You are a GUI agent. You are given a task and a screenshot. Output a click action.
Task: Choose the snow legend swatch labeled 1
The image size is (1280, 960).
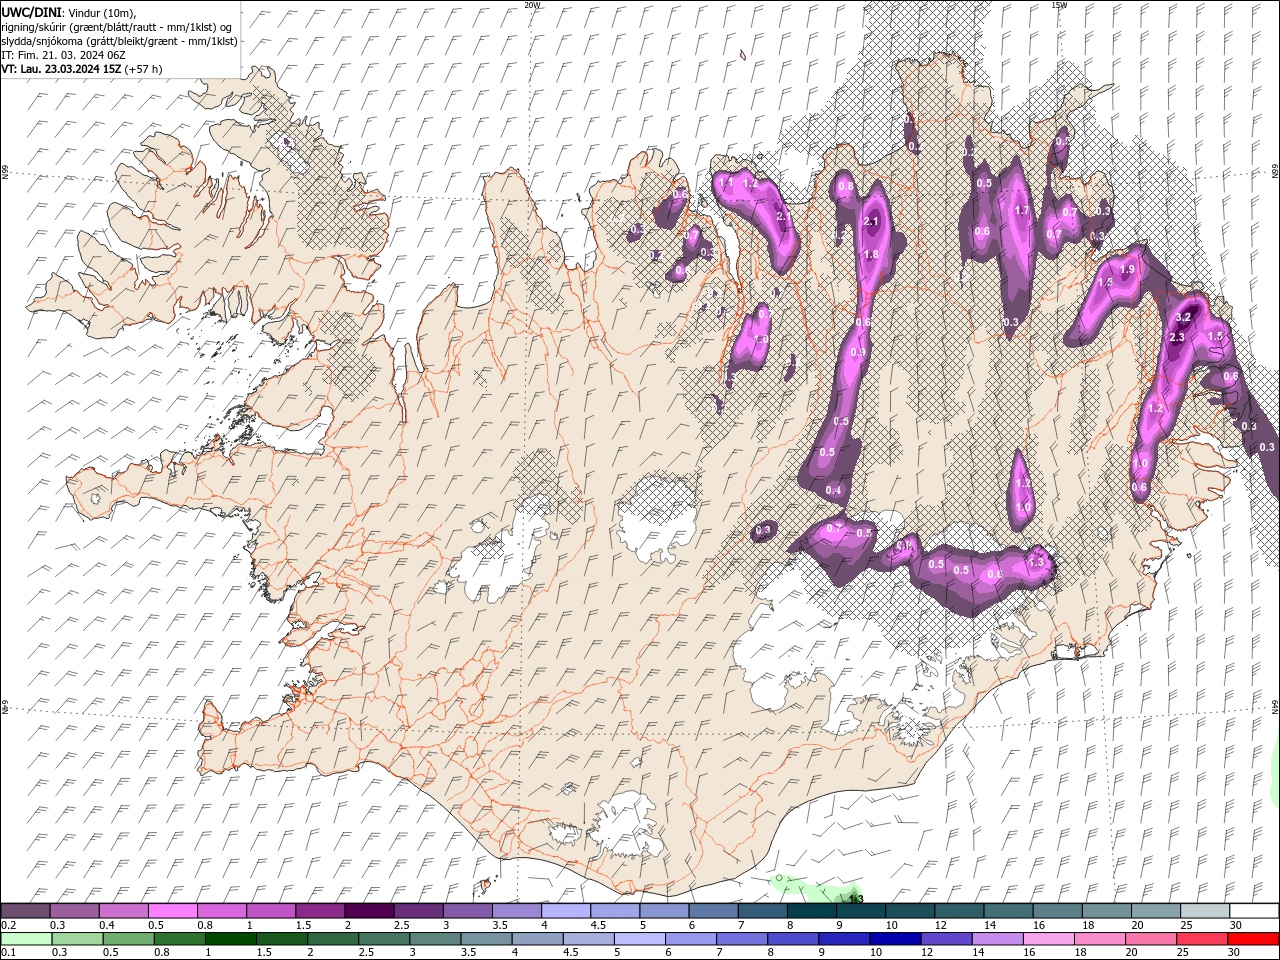tap(271, 911)
